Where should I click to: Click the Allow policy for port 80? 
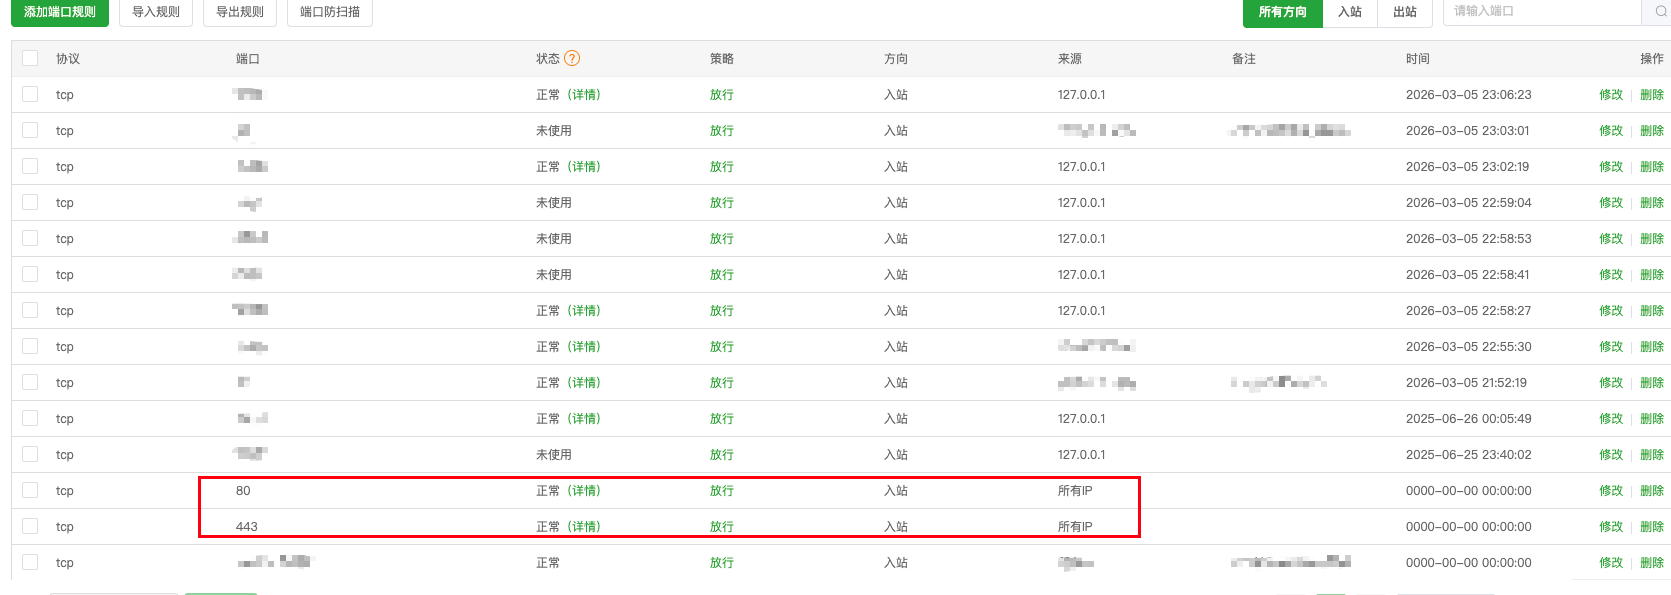tap(722, 491)
